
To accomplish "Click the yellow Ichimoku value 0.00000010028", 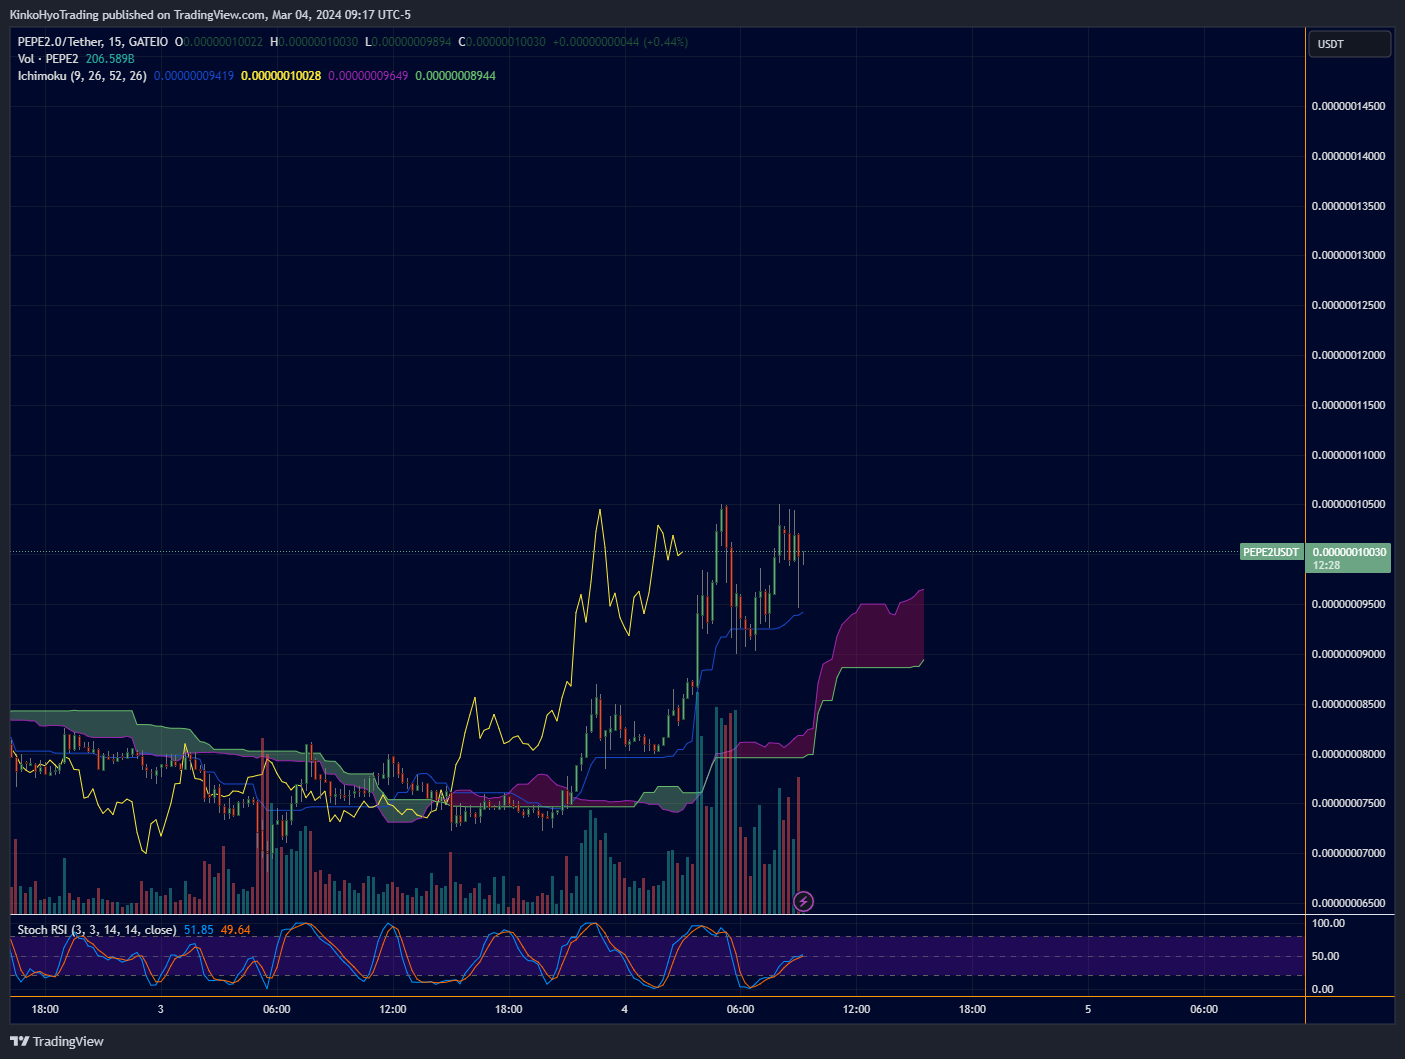I will [281, 76].
